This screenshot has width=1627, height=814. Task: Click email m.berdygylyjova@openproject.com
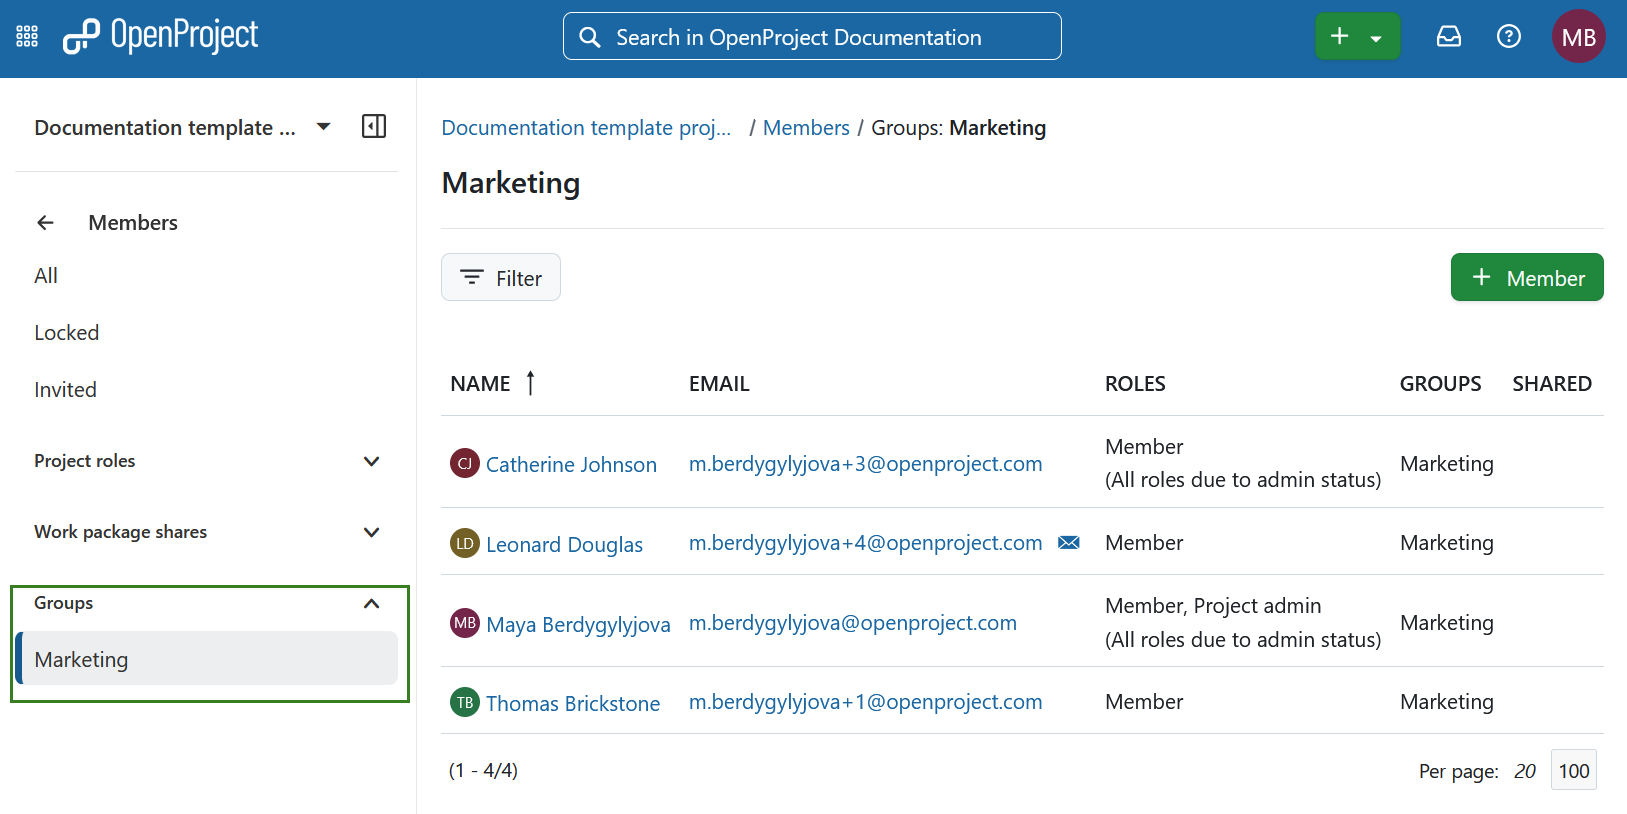click(x=853, y=622)
